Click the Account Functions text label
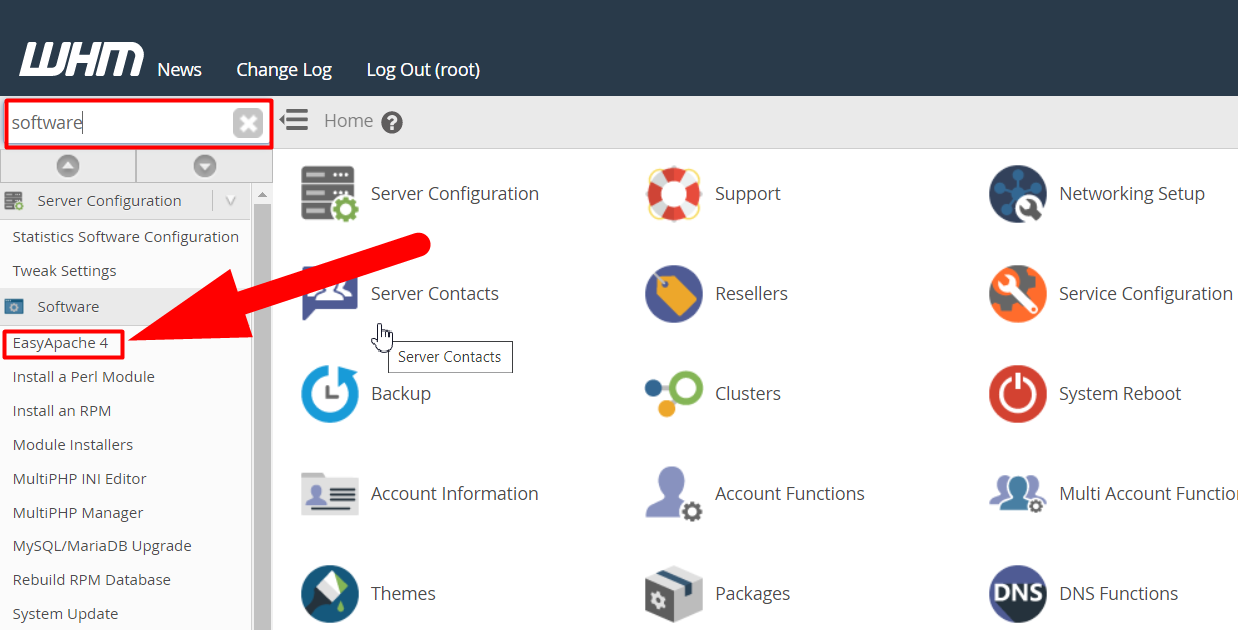The height and width of the screenshot is (630, 1238). pos(790,494)
